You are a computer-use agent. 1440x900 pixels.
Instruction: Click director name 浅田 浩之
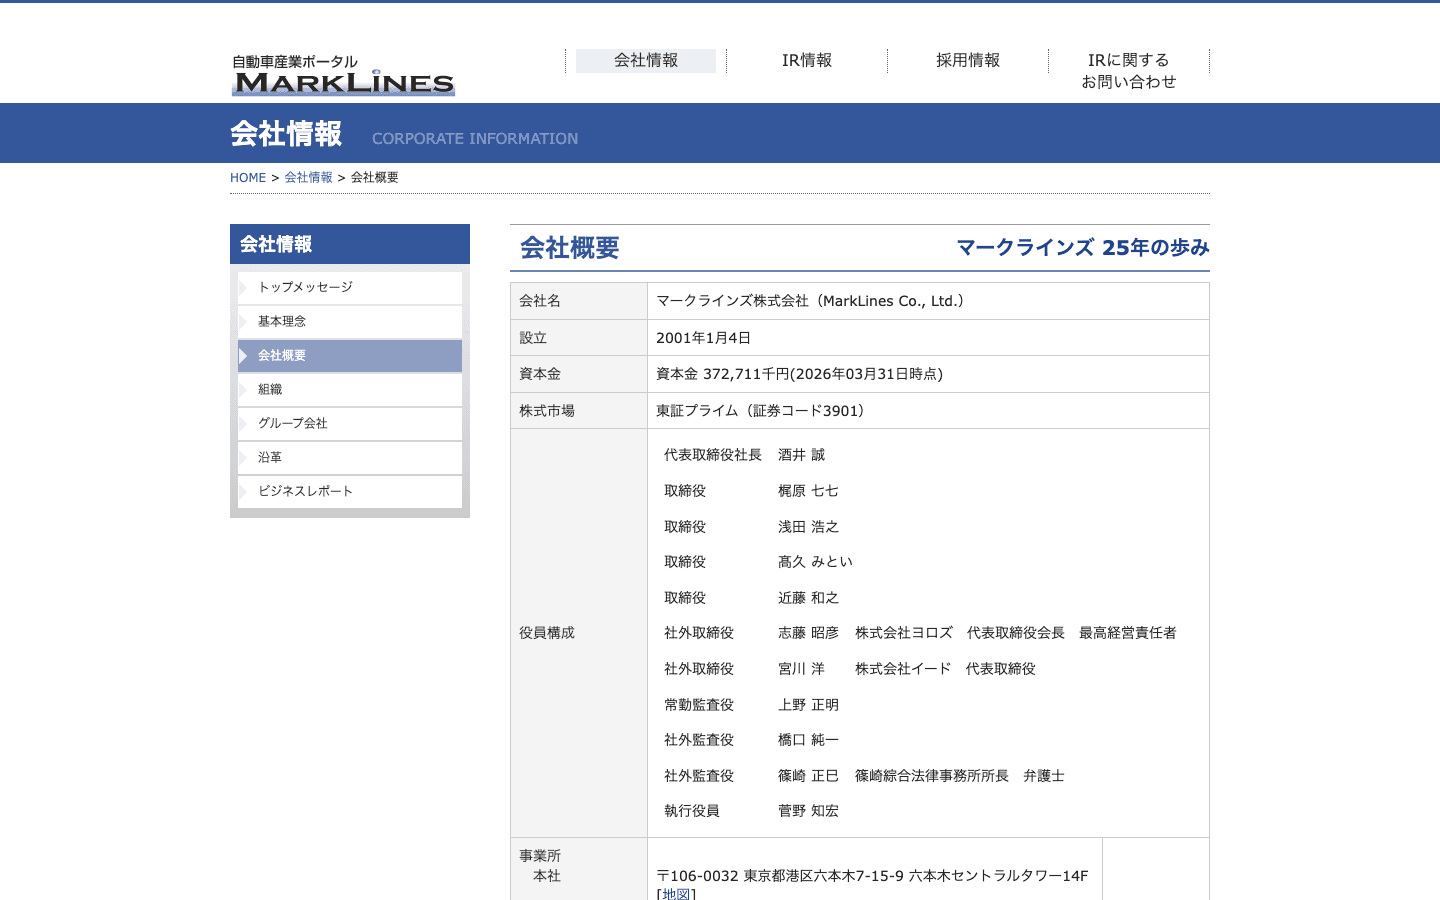click(808, 527)
